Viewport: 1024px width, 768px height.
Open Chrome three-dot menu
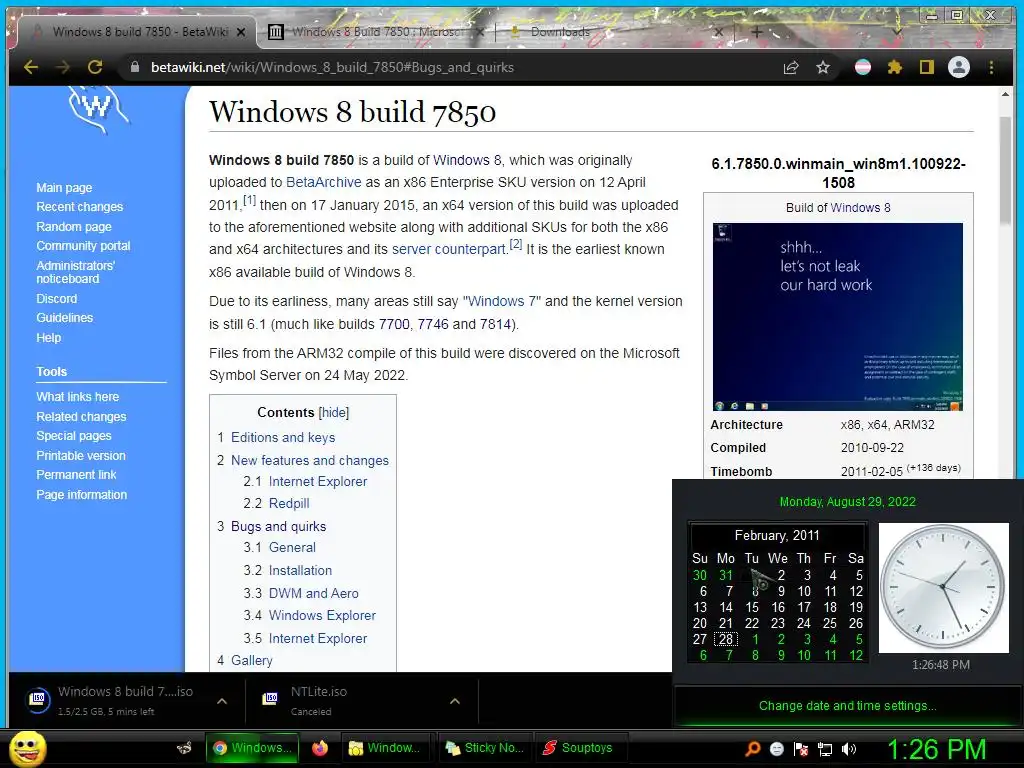(991, 67)
